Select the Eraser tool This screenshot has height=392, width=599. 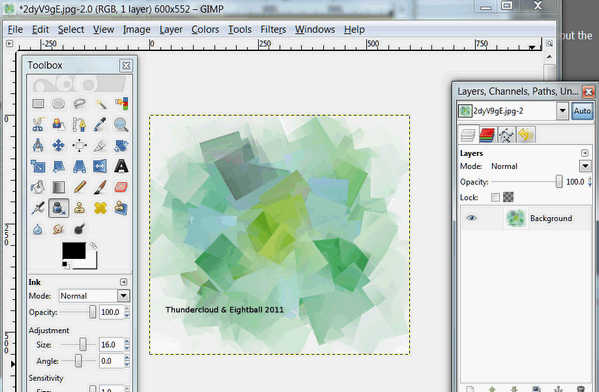(x=121, y=187)
